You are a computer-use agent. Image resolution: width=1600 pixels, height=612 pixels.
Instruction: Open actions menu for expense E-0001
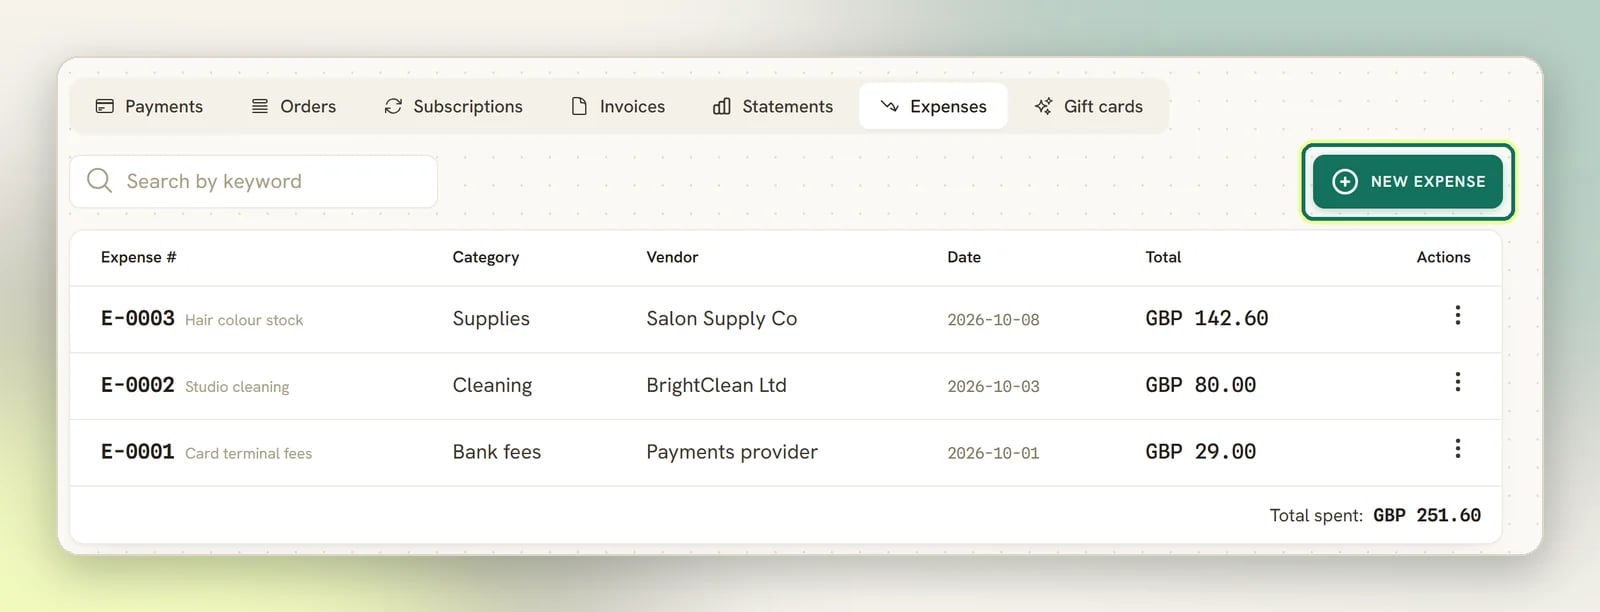(x=1458, y=449)
